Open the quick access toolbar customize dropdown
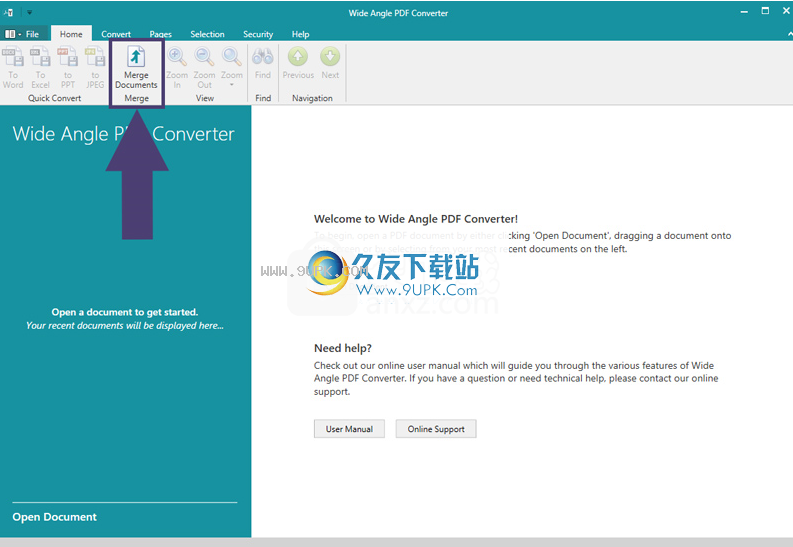 click(x=29, y=12)
